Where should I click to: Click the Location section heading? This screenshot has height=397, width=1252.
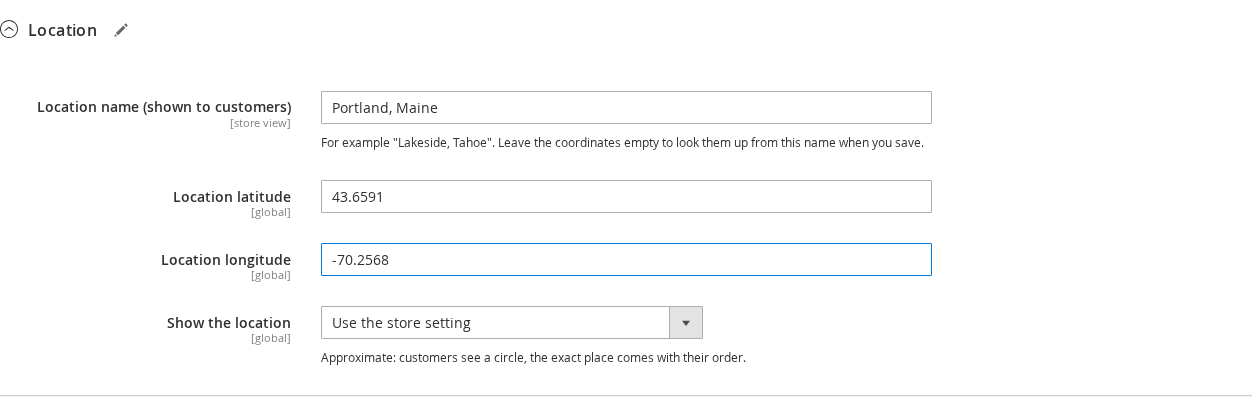point(62,30)
